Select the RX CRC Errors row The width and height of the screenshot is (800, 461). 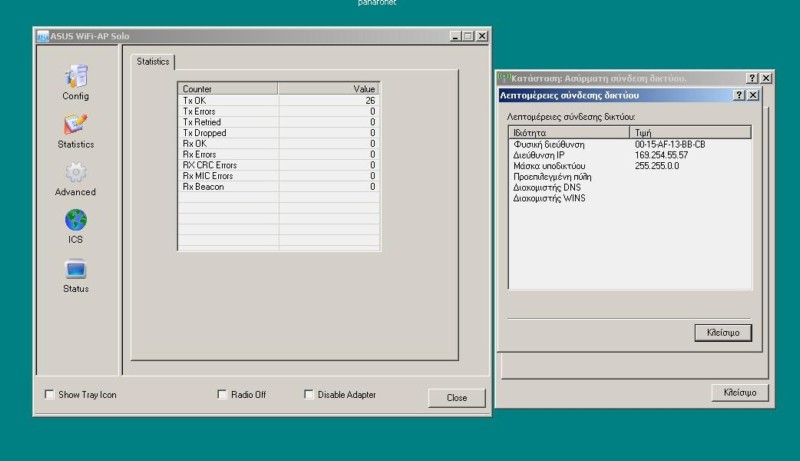(x=279, y=165)
